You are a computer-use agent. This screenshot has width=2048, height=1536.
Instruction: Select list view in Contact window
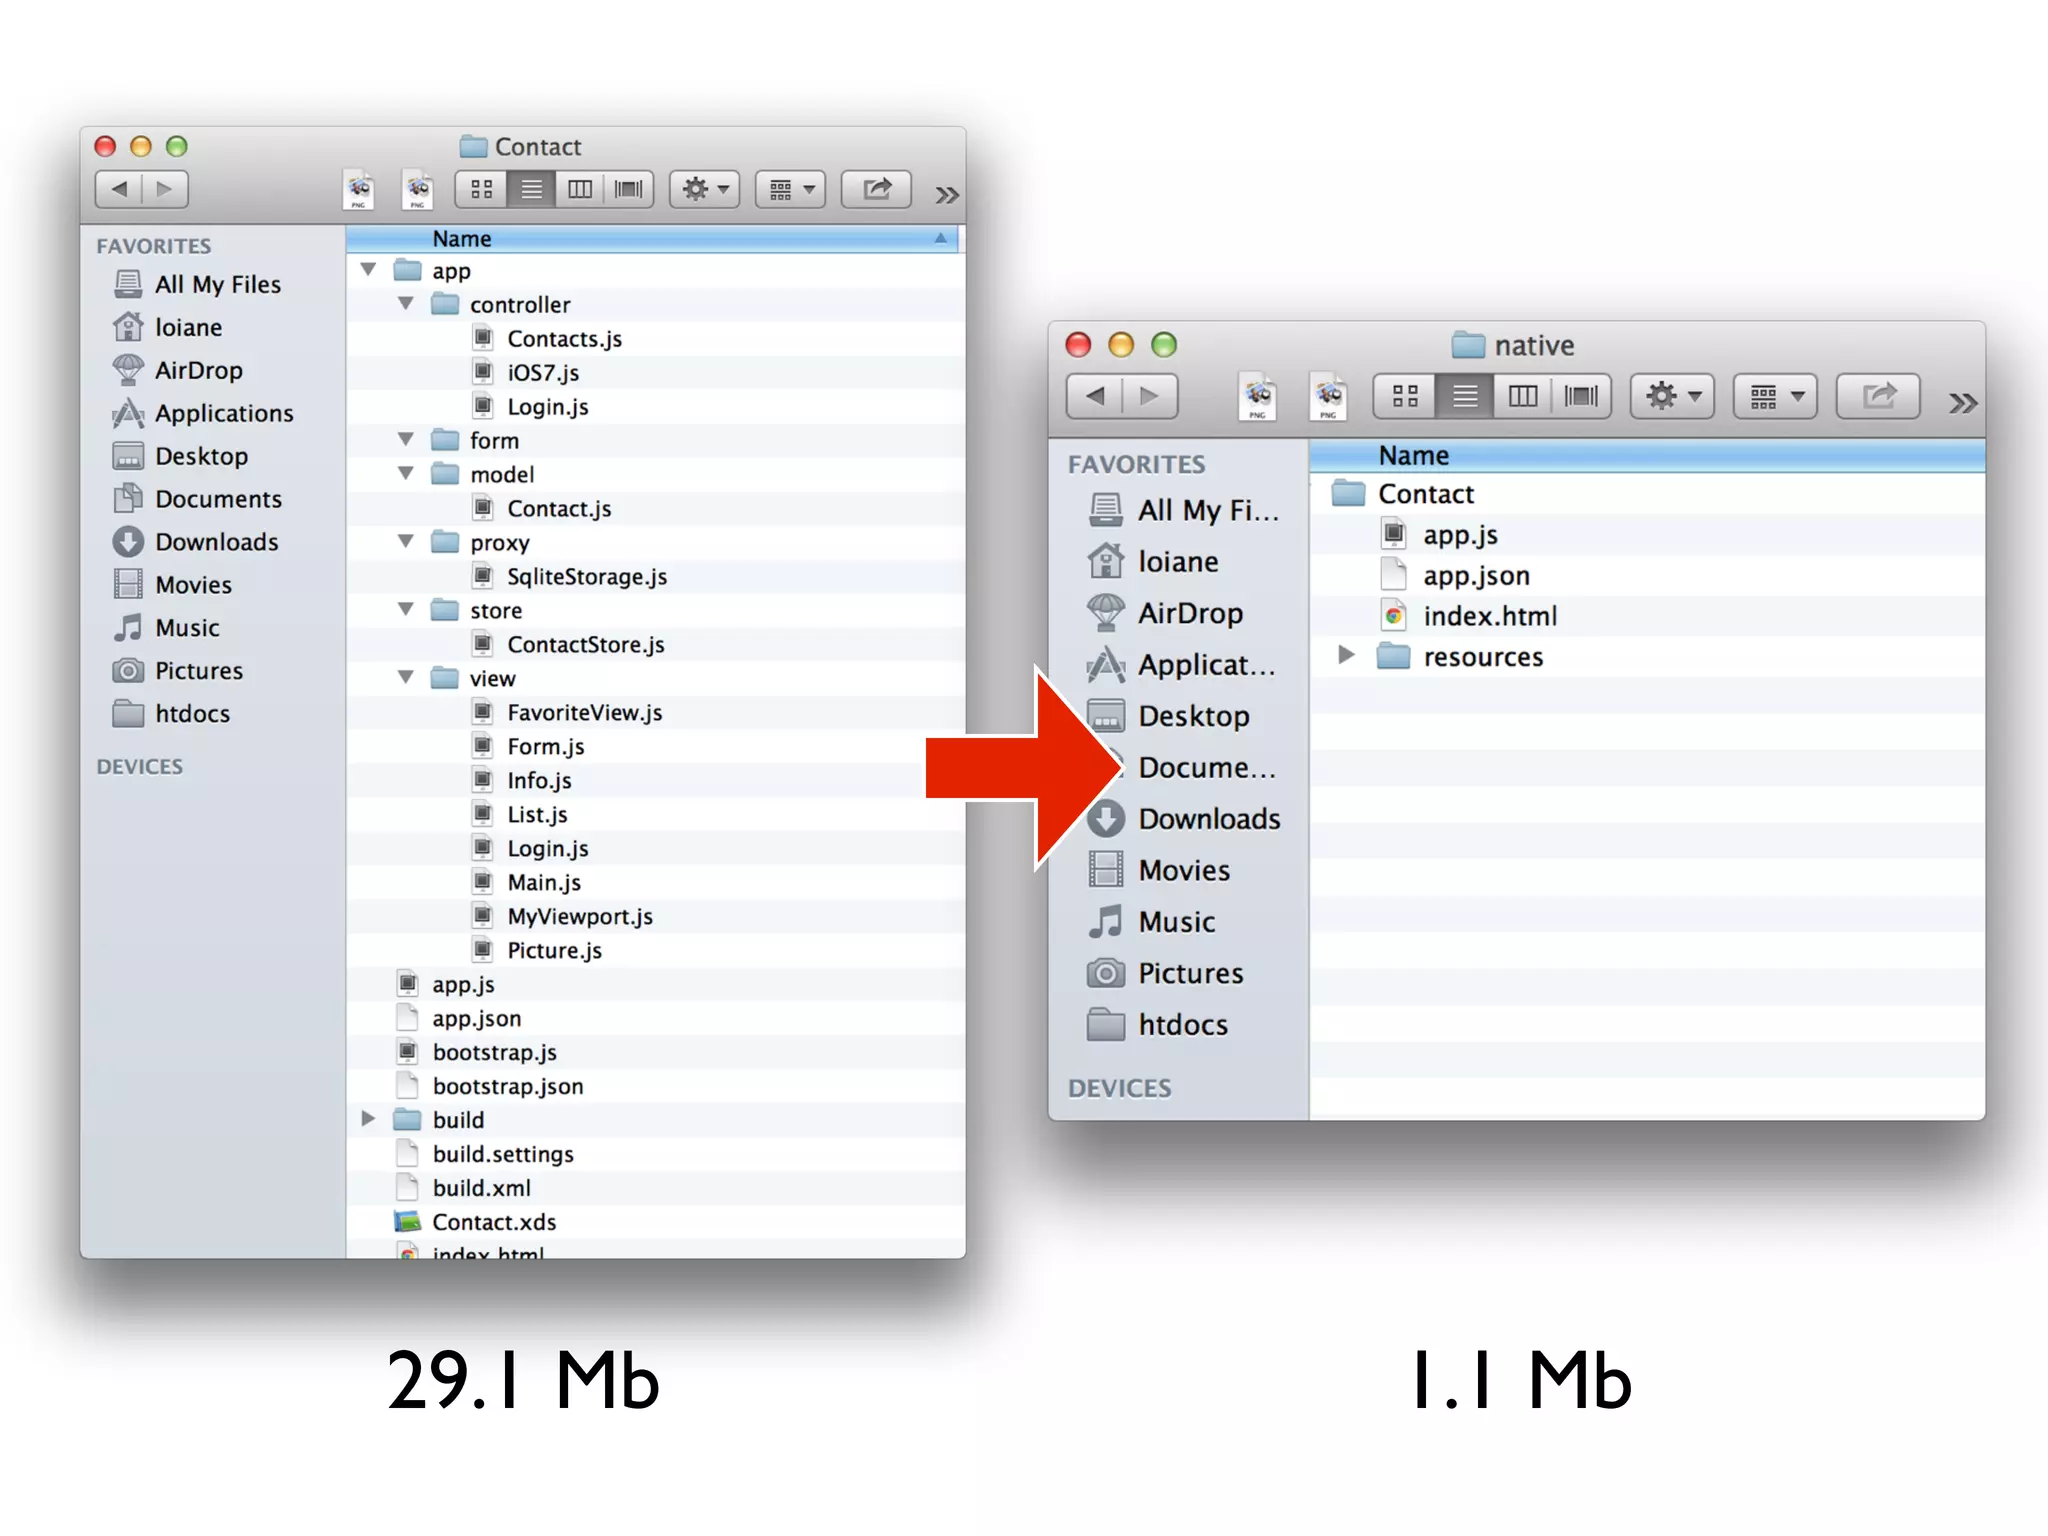point(531,189)
